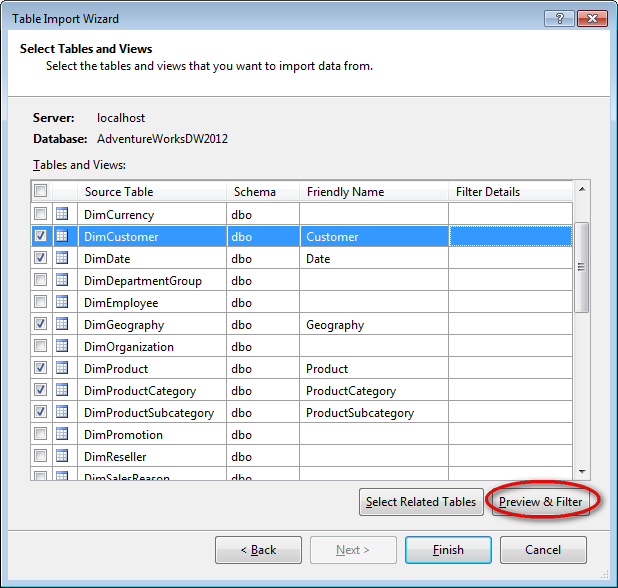This screenshot has height=588, width=618.
Task: Click the list scrollbar up arrow
Action: click(582, 190)
